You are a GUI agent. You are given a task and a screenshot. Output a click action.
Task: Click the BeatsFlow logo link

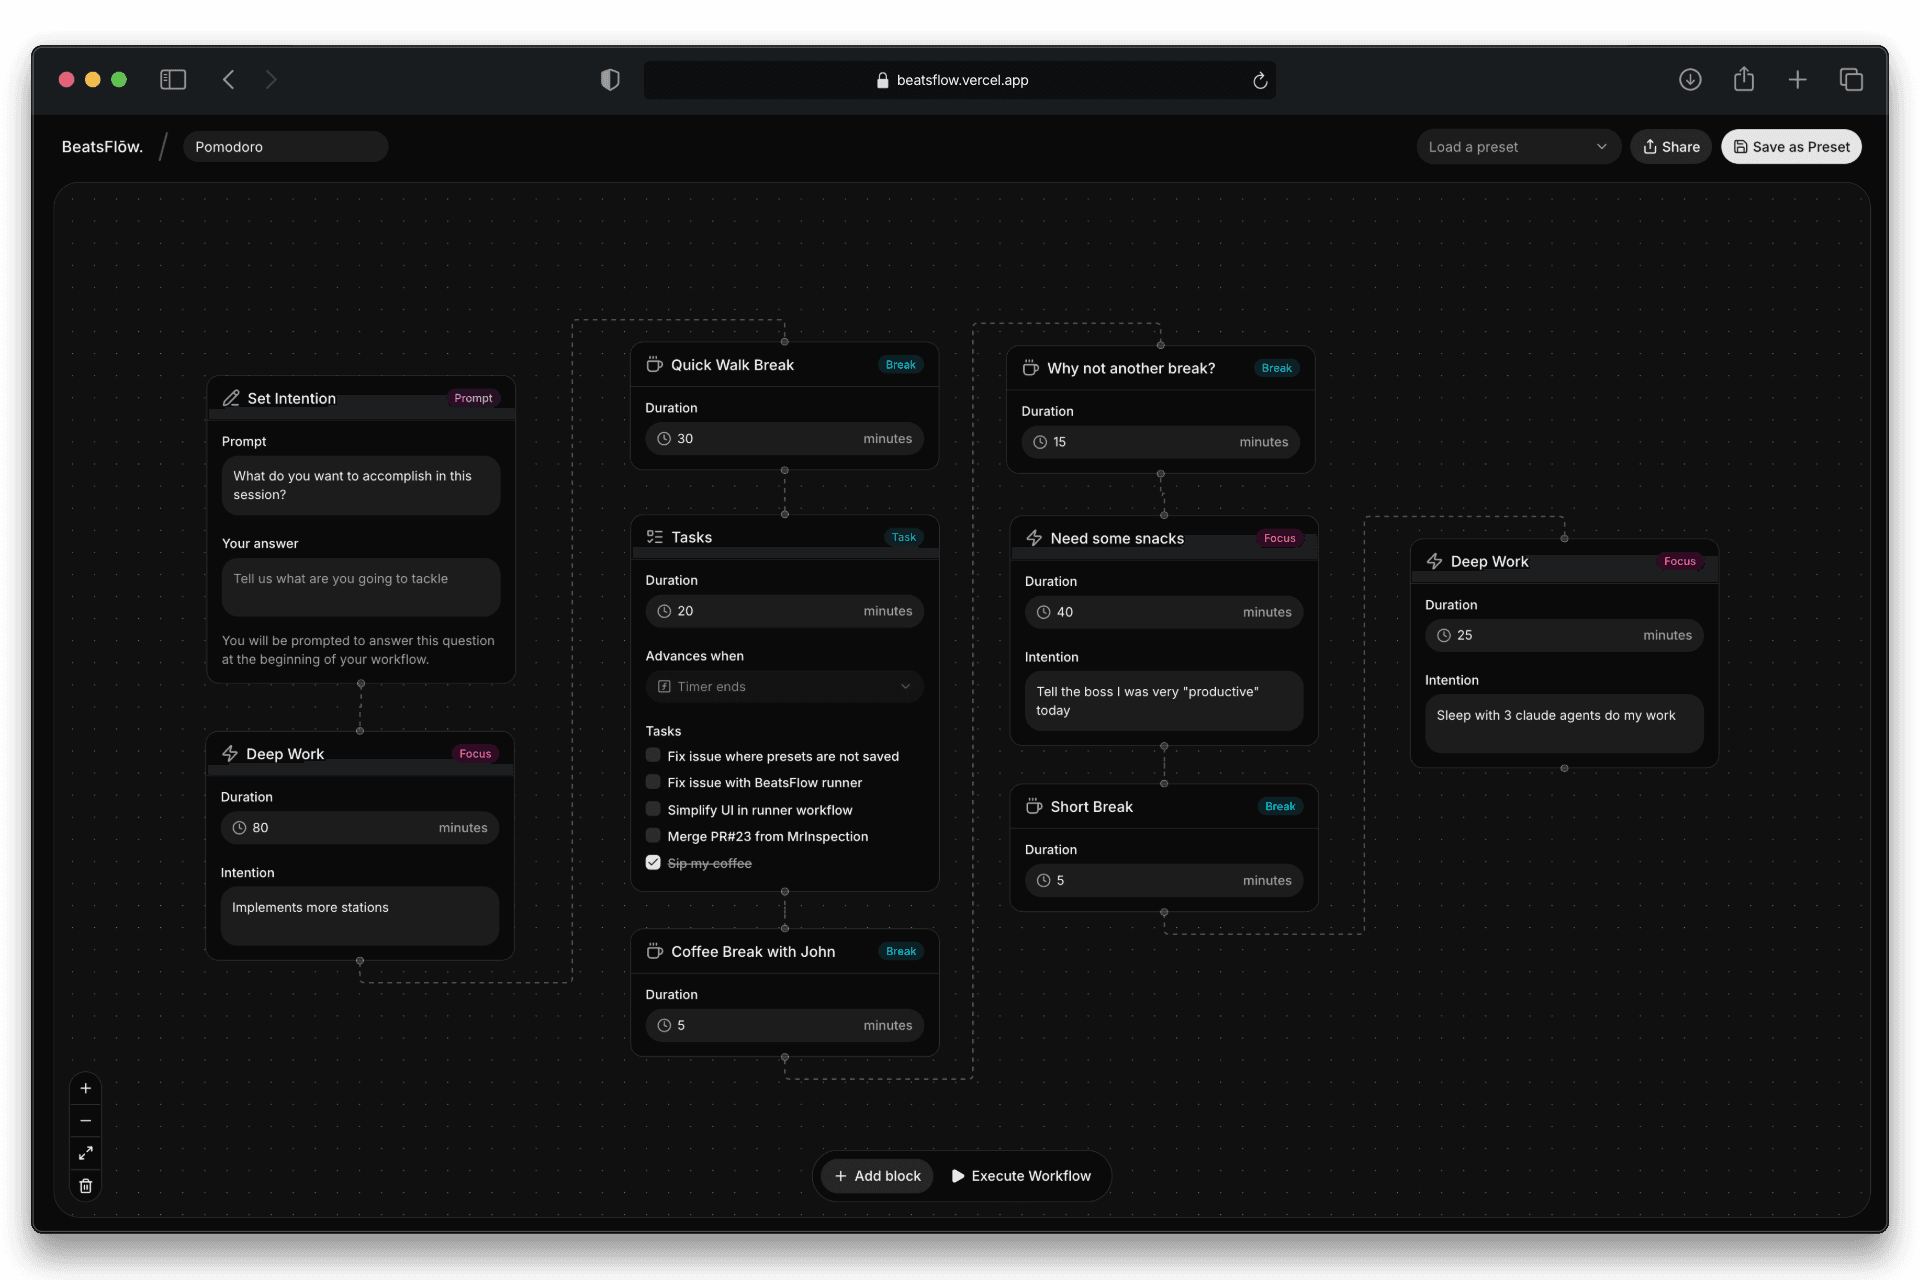[102, 147]
